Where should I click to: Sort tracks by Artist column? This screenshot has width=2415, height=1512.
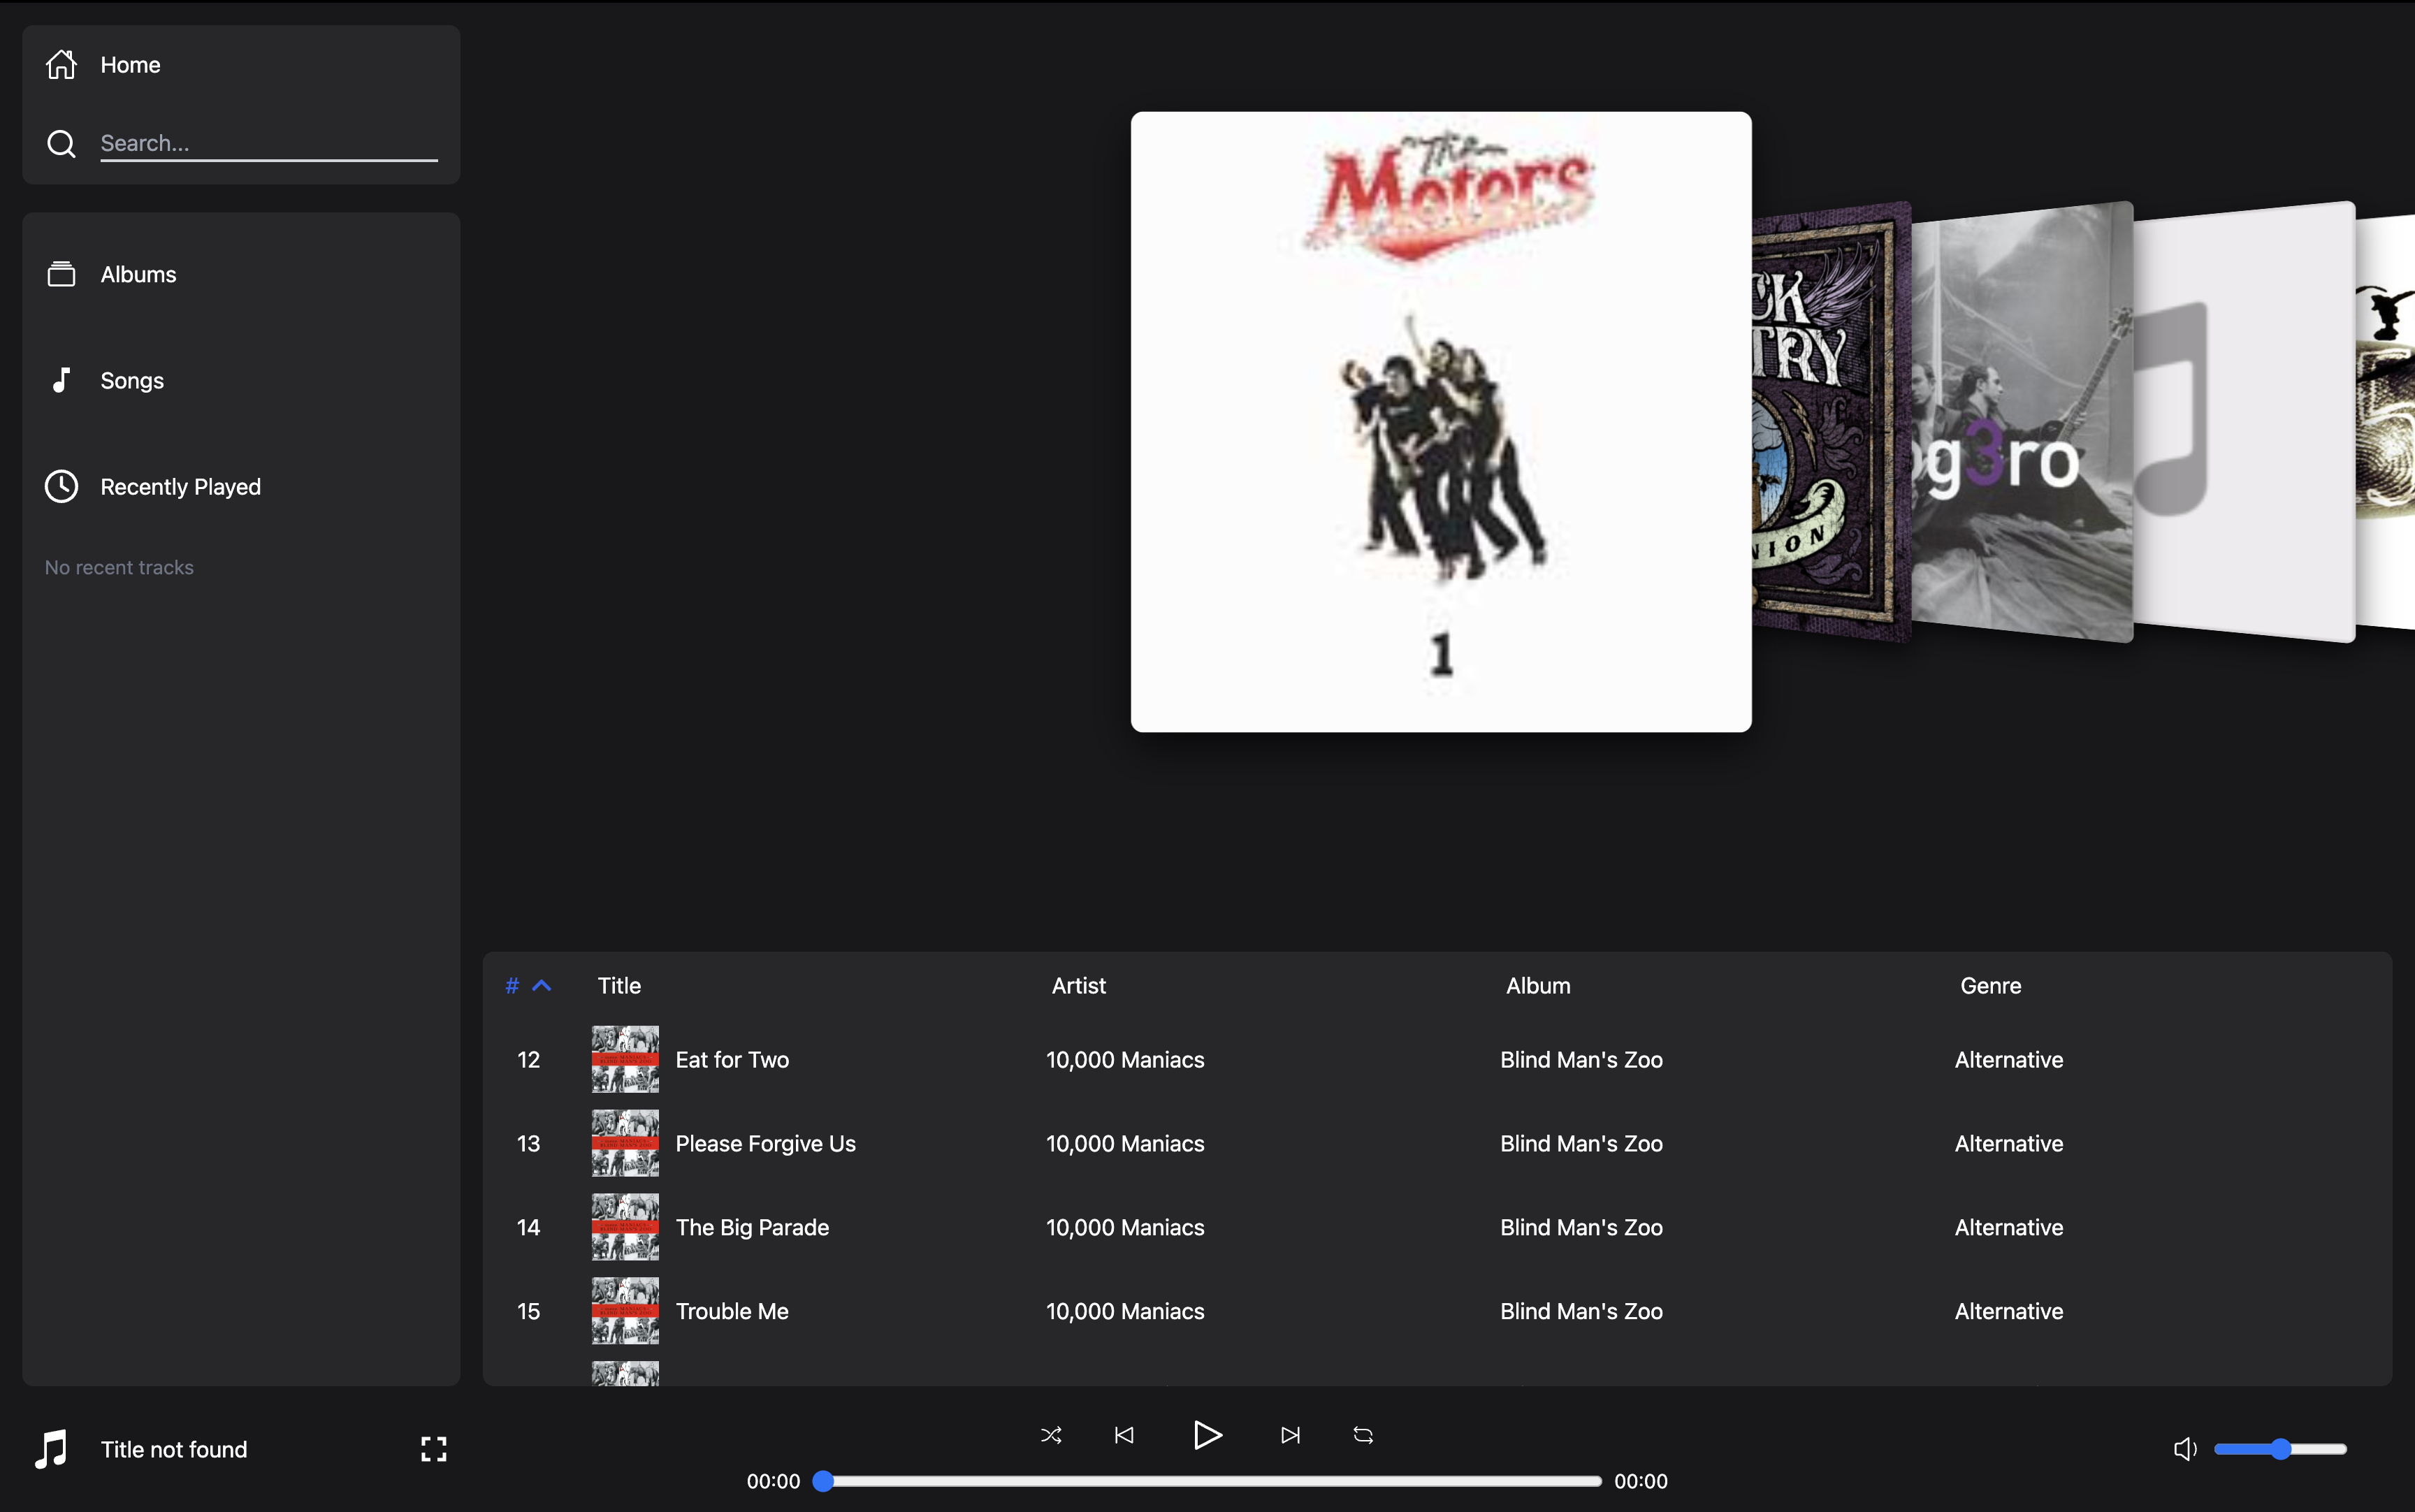(x=1078, y=985)
